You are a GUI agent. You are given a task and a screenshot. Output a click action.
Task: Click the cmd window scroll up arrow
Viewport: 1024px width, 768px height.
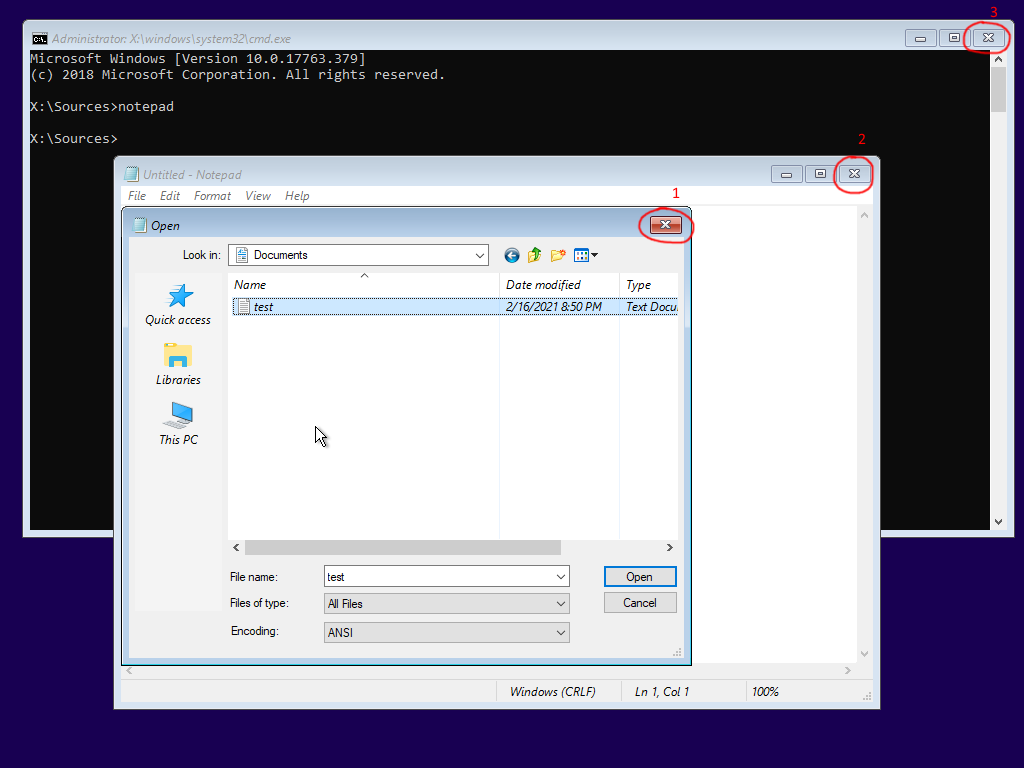[998, 59]
